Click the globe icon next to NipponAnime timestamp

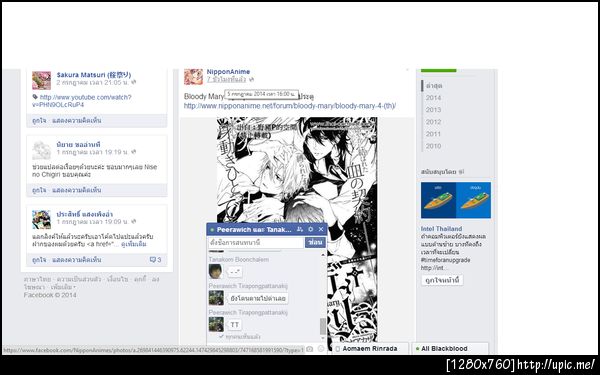(251, 80)
